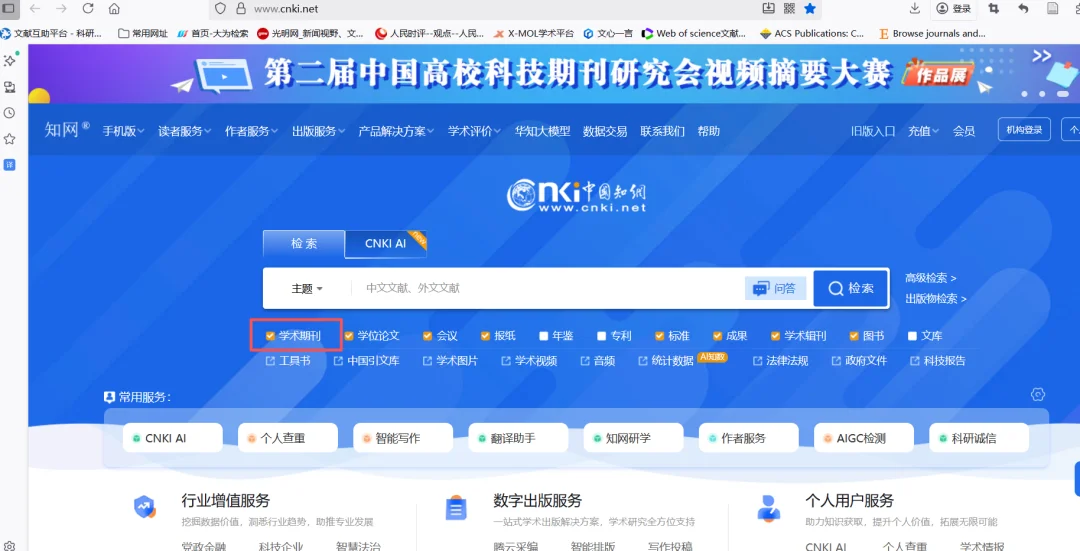Click the blue bookmark star icon

click(x=811, y=8)
